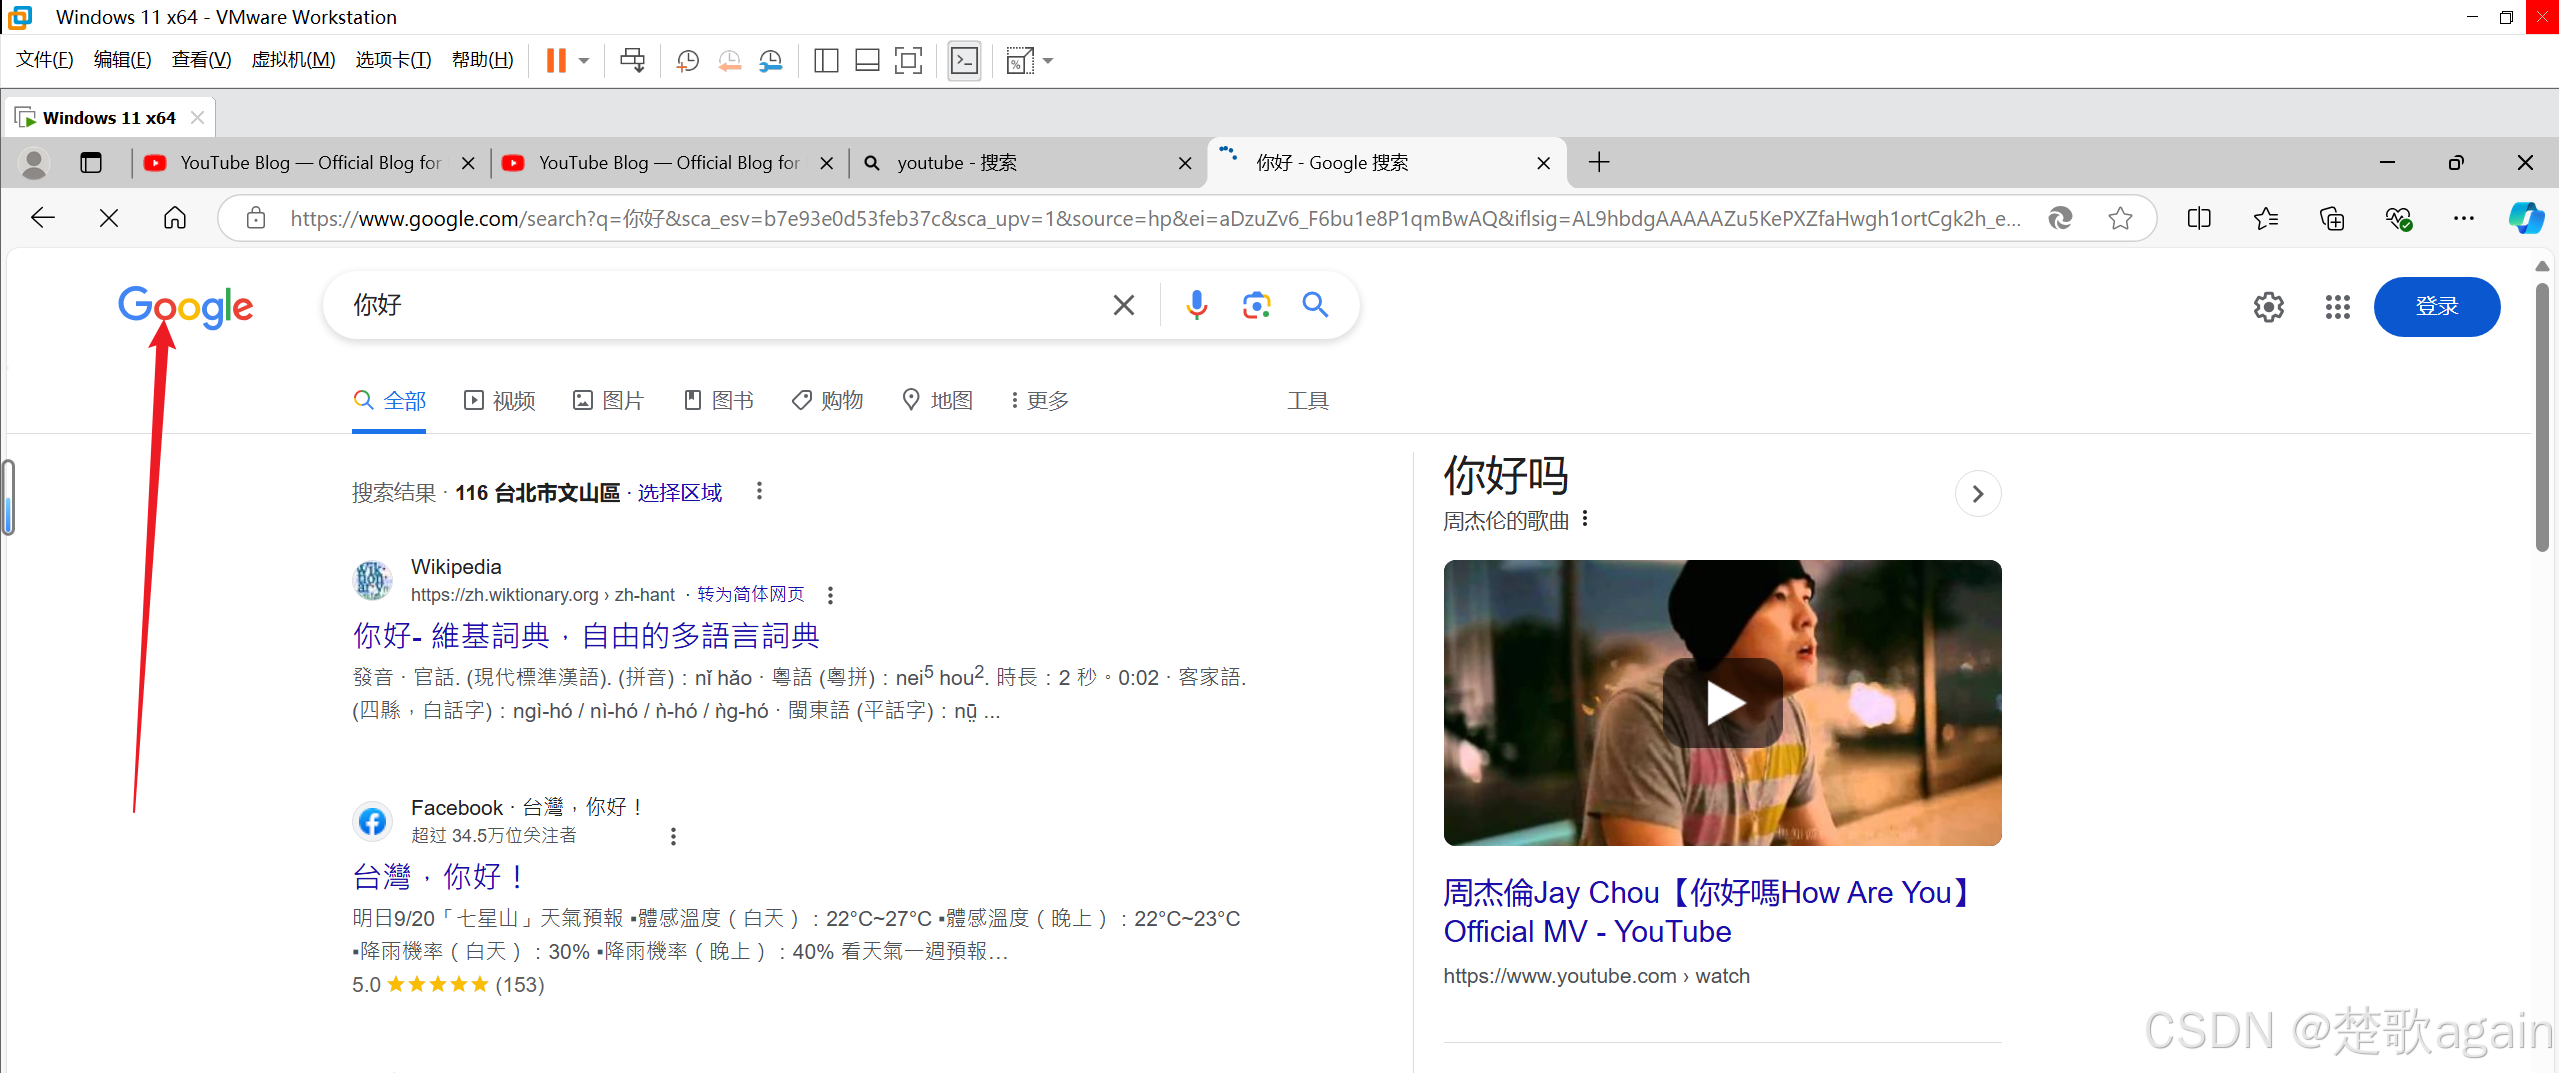The image size is (2559, 1073).
Task: Open Google Lens image search icon
Action: (x=1256, y=305)
